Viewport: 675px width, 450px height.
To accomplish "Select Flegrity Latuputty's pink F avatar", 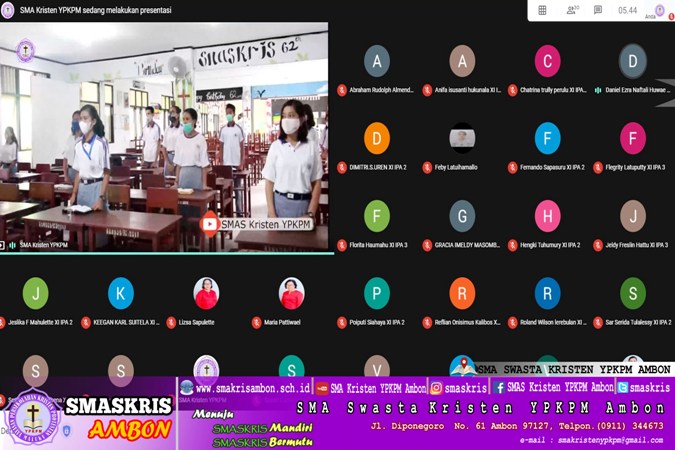I will pyautogui.click(x=633, y=138).
